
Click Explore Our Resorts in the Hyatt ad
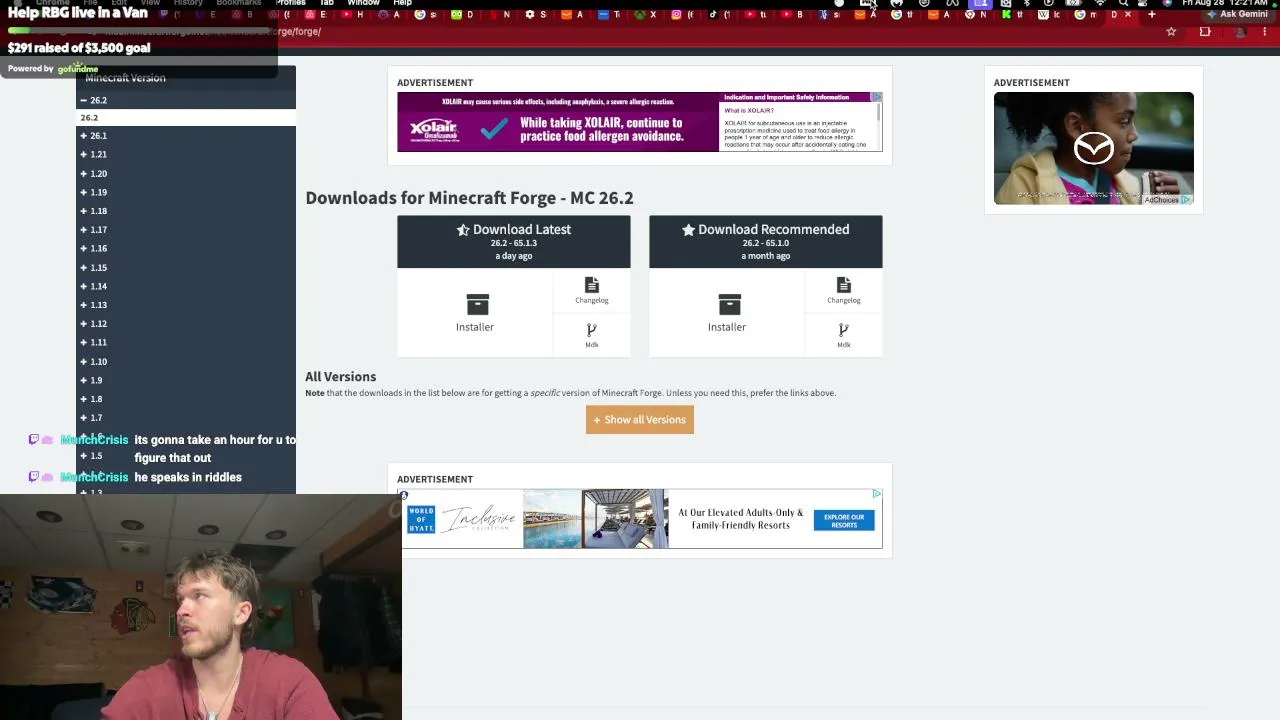[x=844, y=521]
